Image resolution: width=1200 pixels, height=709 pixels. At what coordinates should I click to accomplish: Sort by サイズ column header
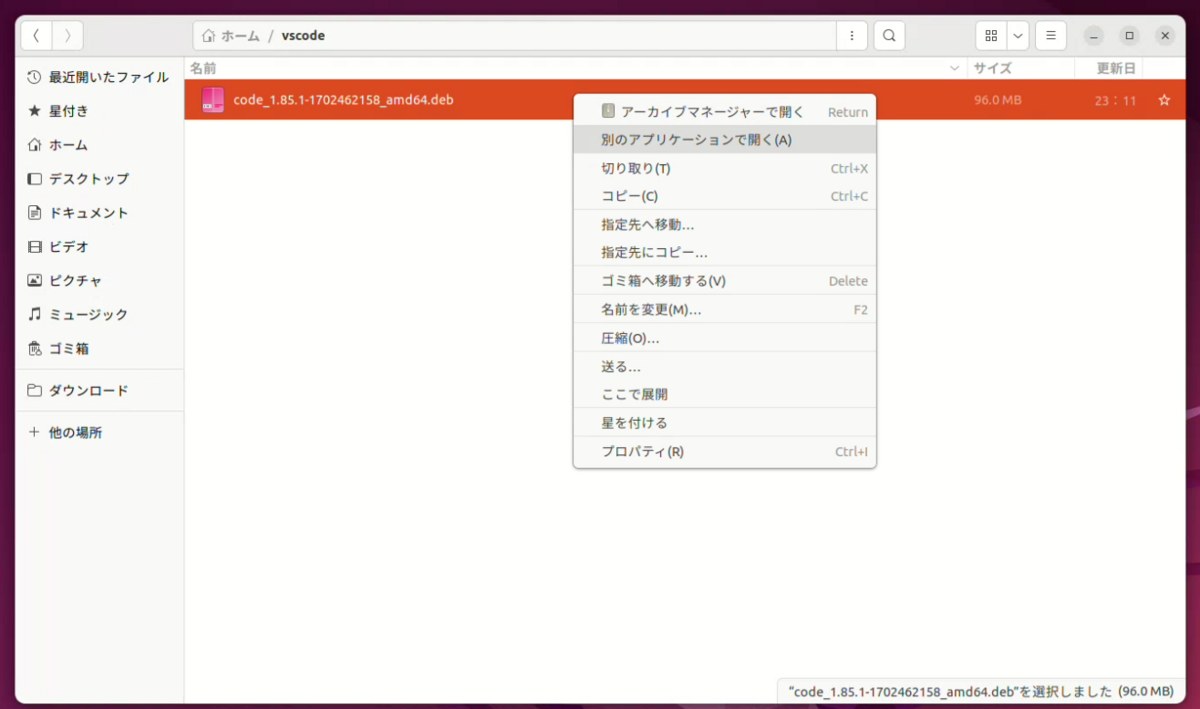tap(1020, 68)
